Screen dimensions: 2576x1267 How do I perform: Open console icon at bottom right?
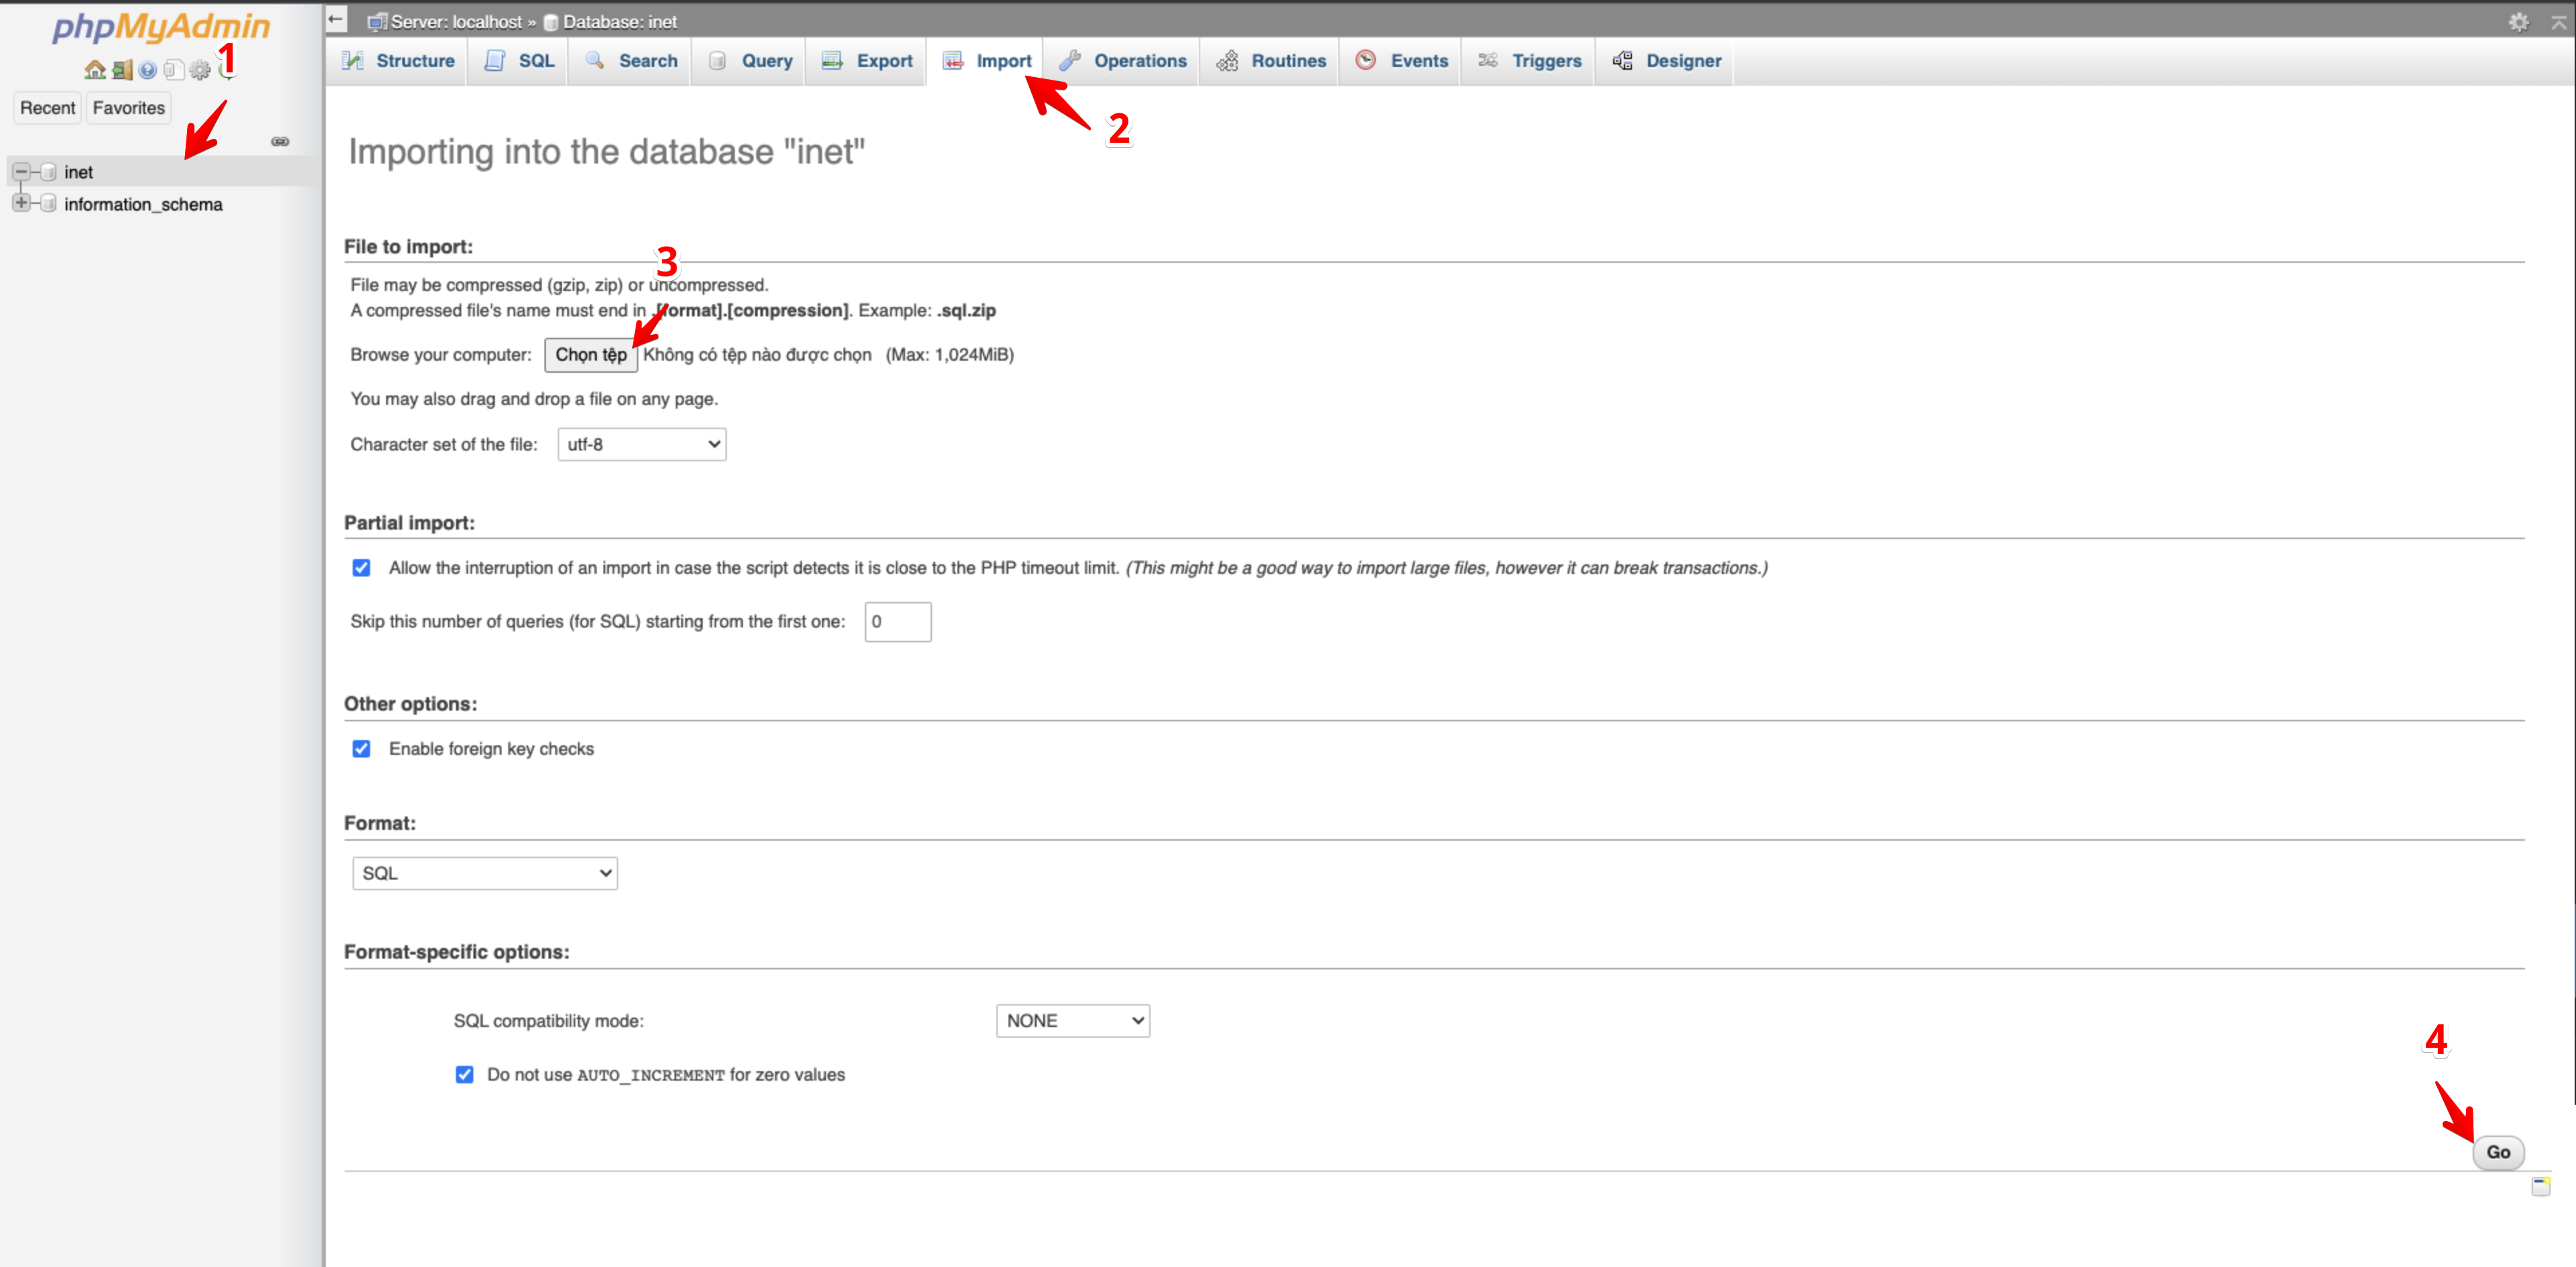coord(2540,1186)
